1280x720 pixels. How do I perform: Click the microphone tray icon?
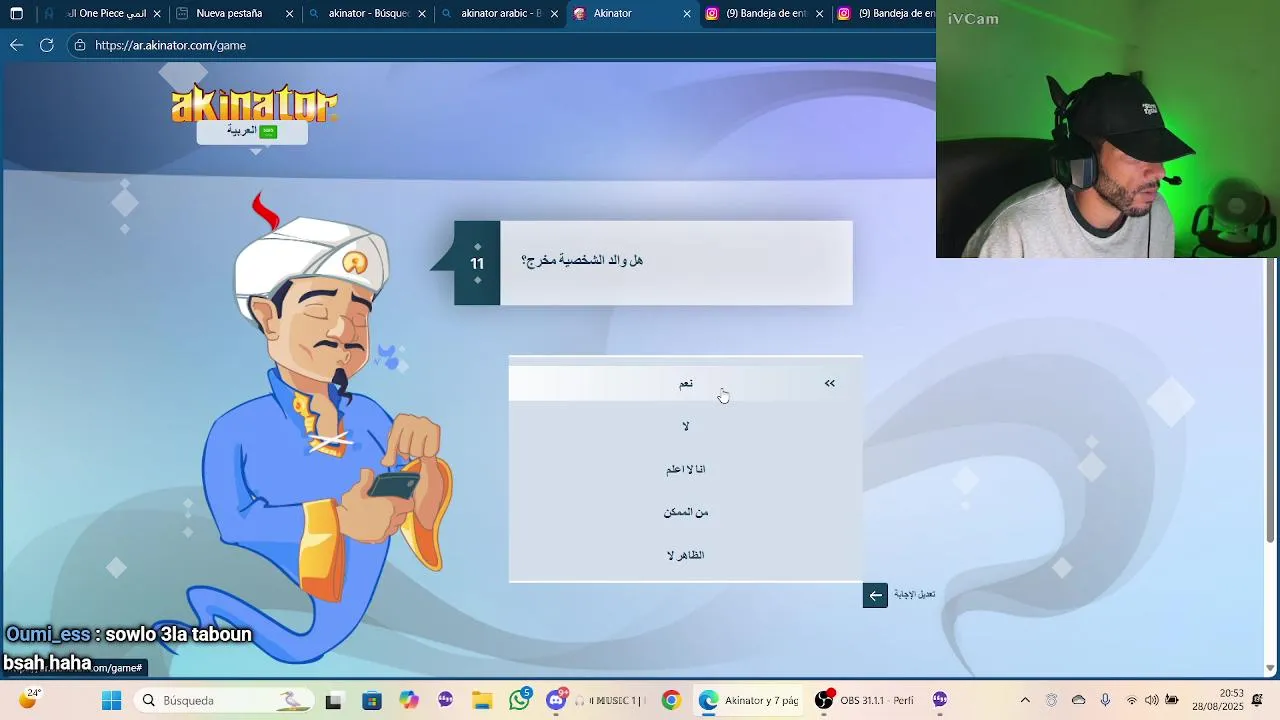(x=1105, y=700)
